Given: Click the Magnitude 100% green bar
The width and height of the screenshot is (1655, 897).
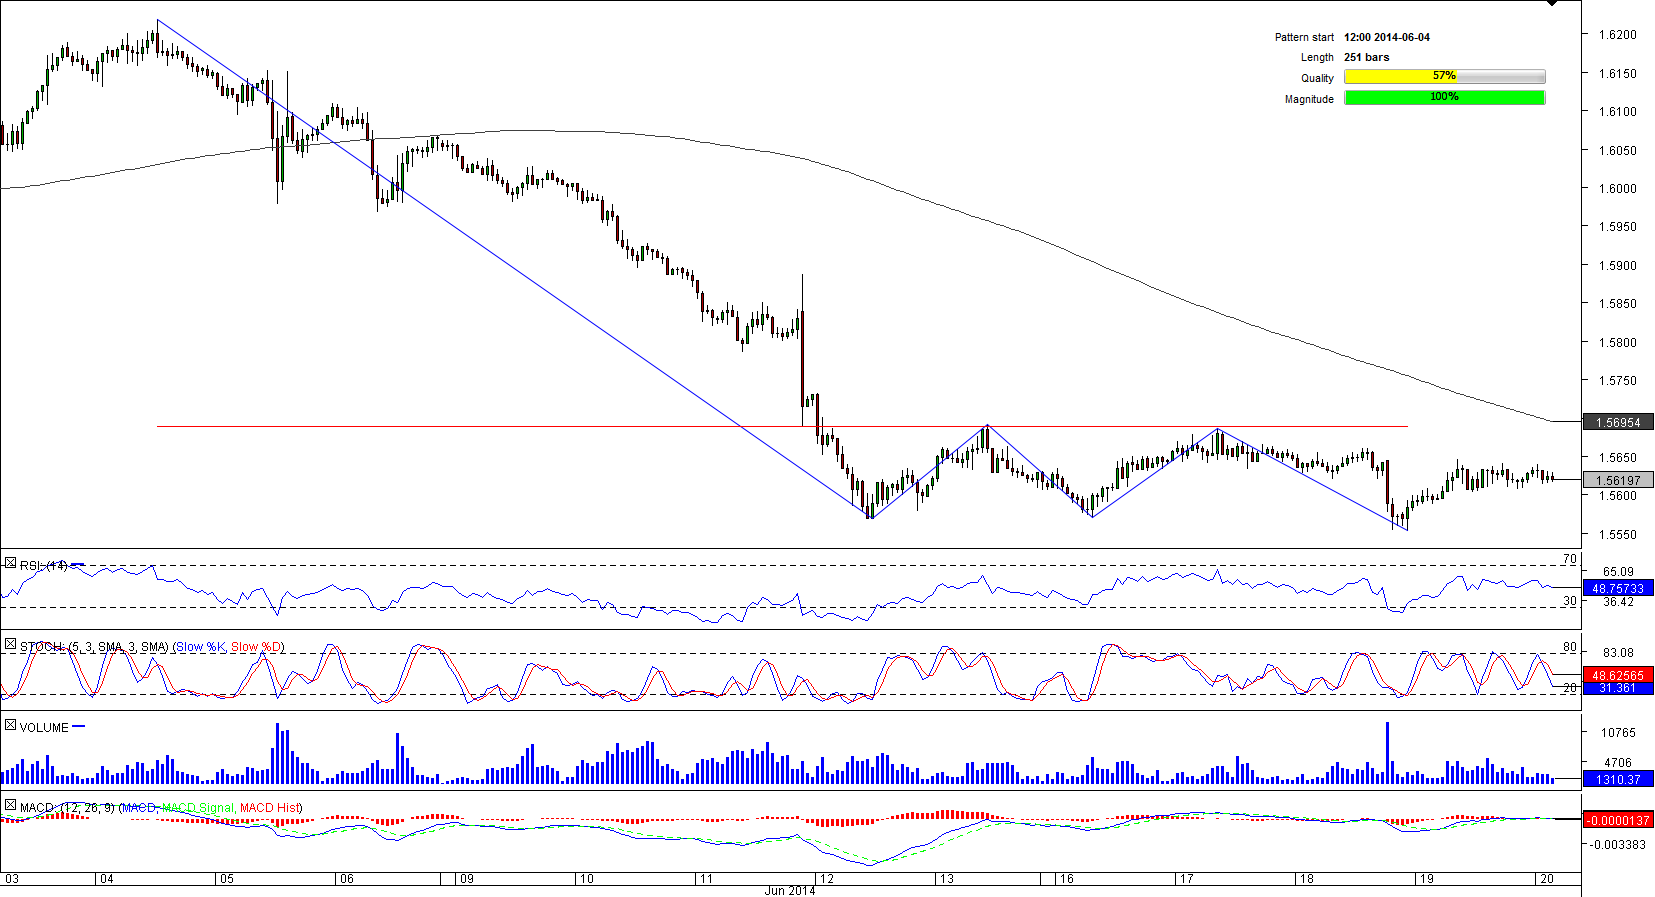Looking at the screenshot, I should 1444,97.
